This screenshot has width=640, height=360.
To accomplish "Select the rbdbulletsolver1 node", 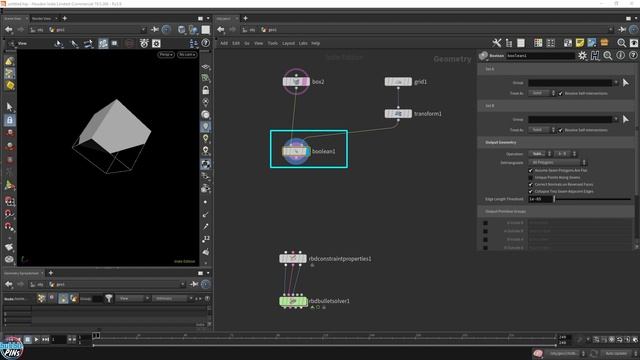I will click(x=293, y=301).
